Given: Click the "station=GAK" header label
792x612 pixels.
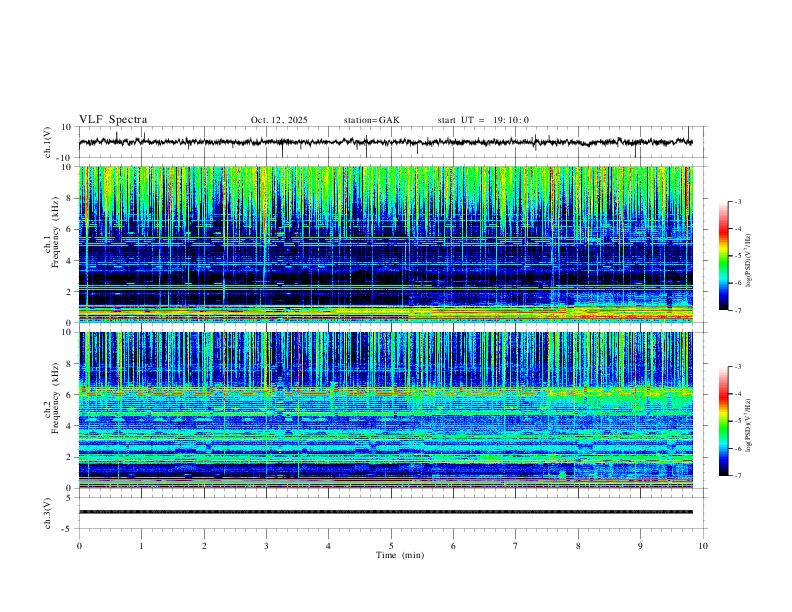Looking at the screenshot, I should pyautogui.click(x=371, y=120).
